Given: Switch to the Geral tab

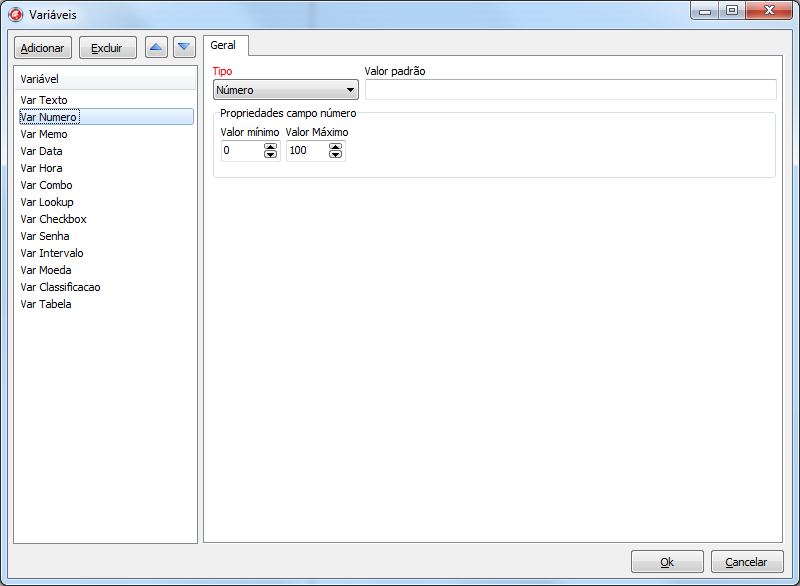Looking at the screenshot, I should 224,46.
